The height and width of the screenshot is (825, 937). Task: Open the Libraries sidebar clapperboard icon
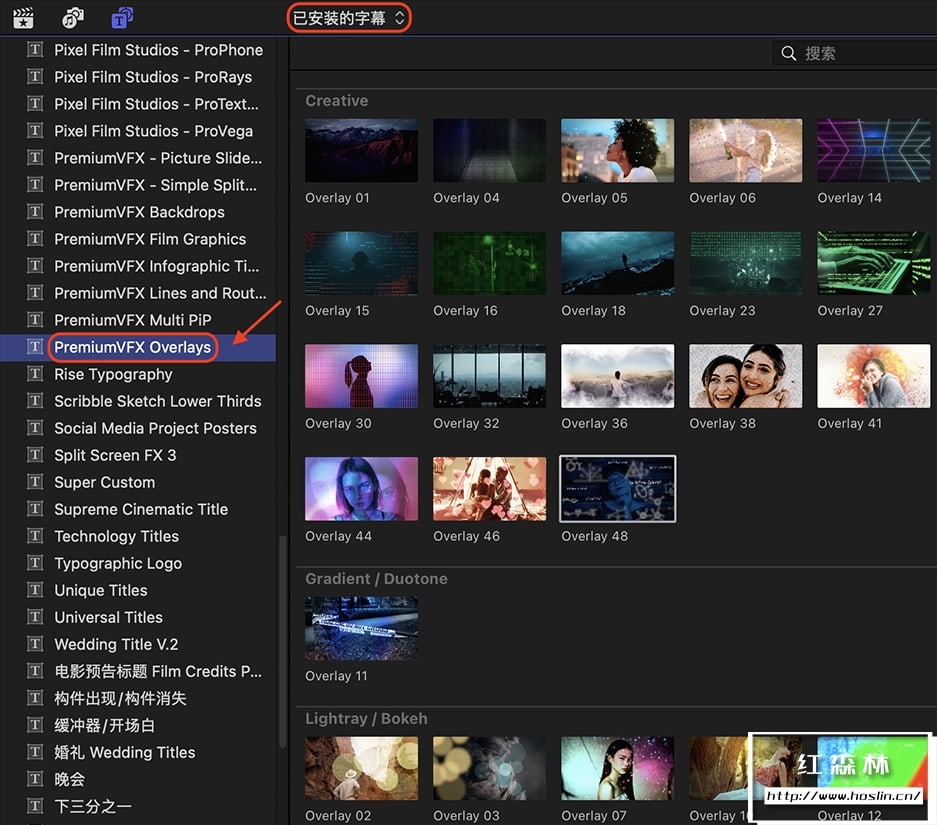point(23,18)
